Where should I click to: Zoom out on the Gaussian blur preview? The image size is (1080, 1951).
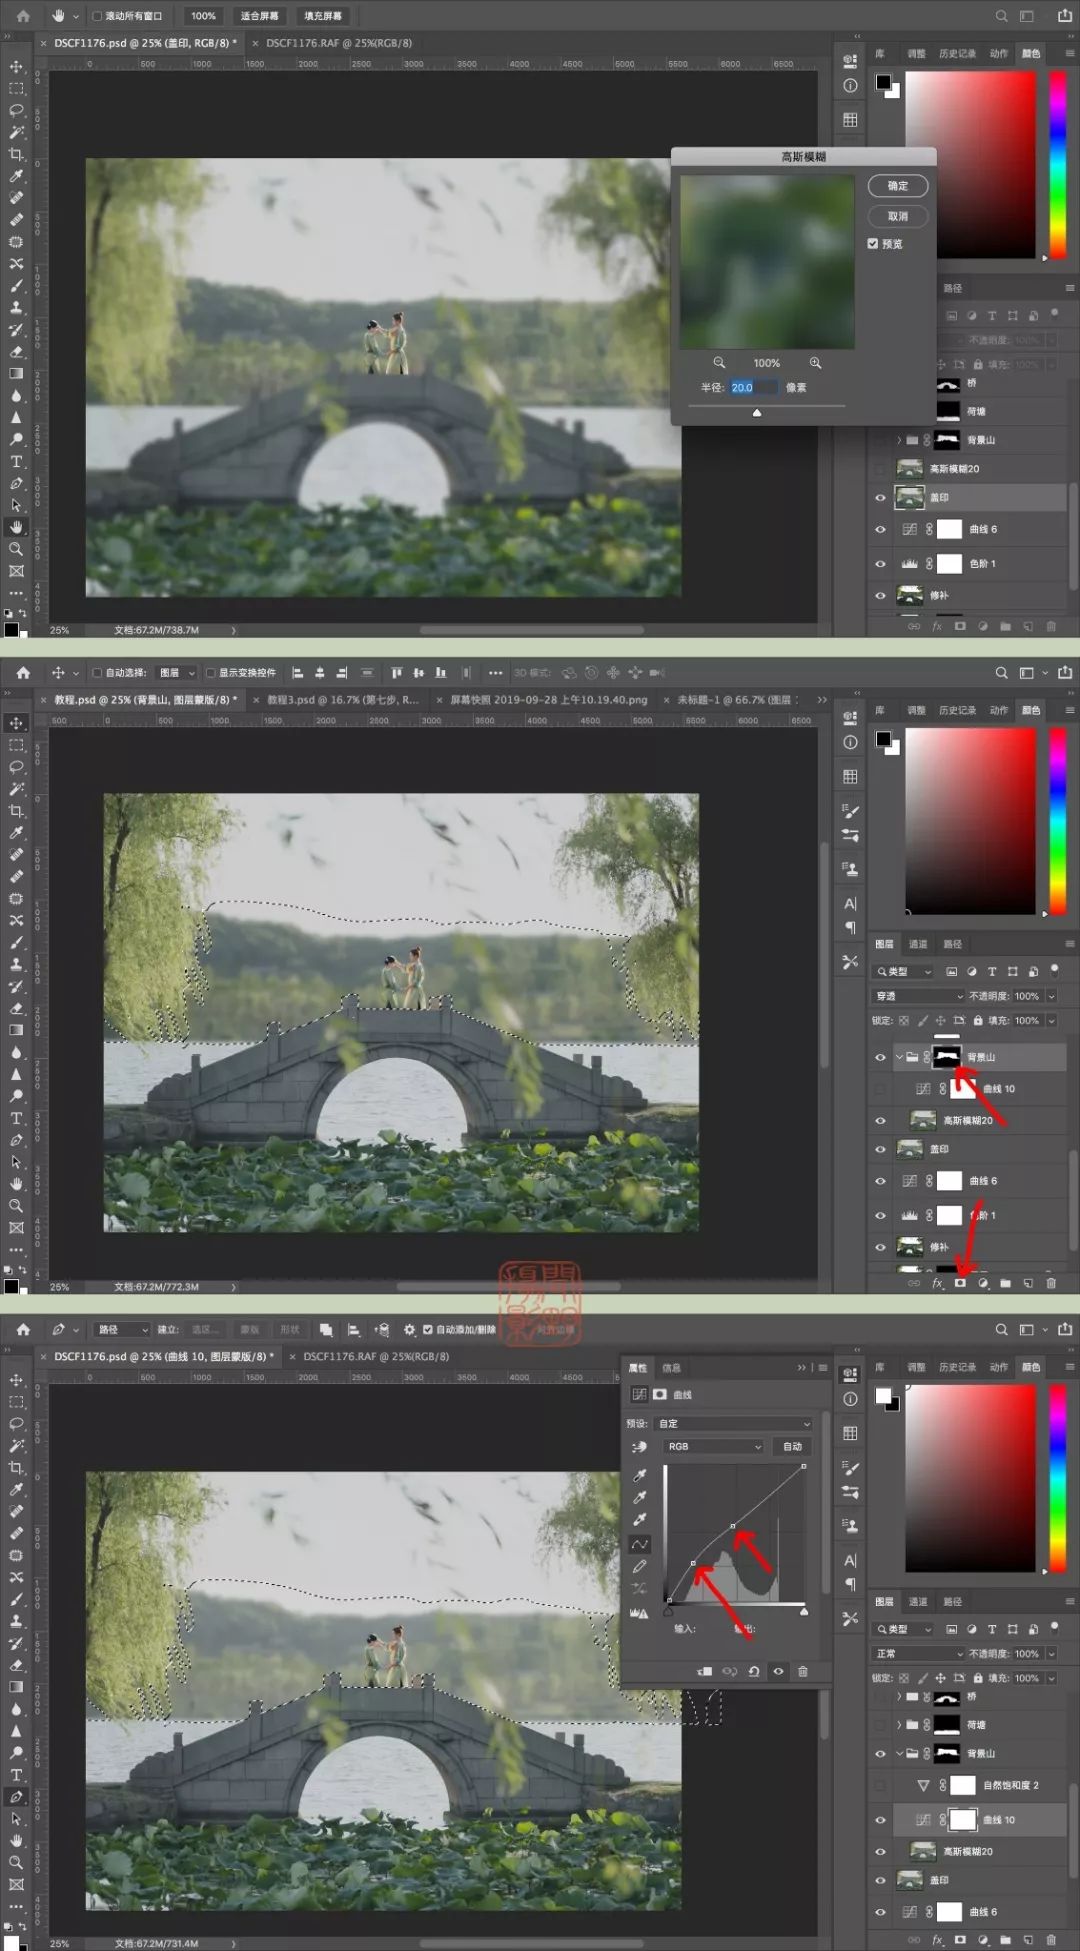coord(719,363)
